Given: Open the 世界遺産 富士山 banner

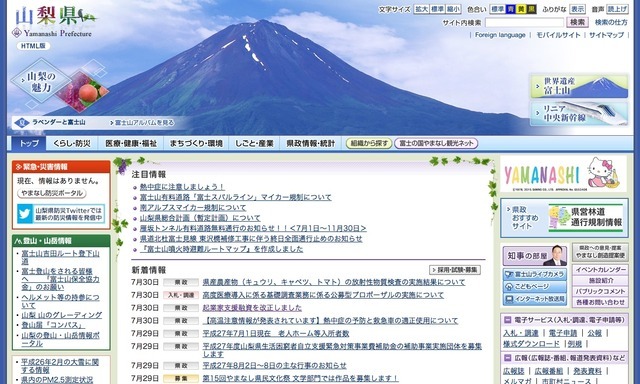Looking at the screenshot, I should coord(579,86).
